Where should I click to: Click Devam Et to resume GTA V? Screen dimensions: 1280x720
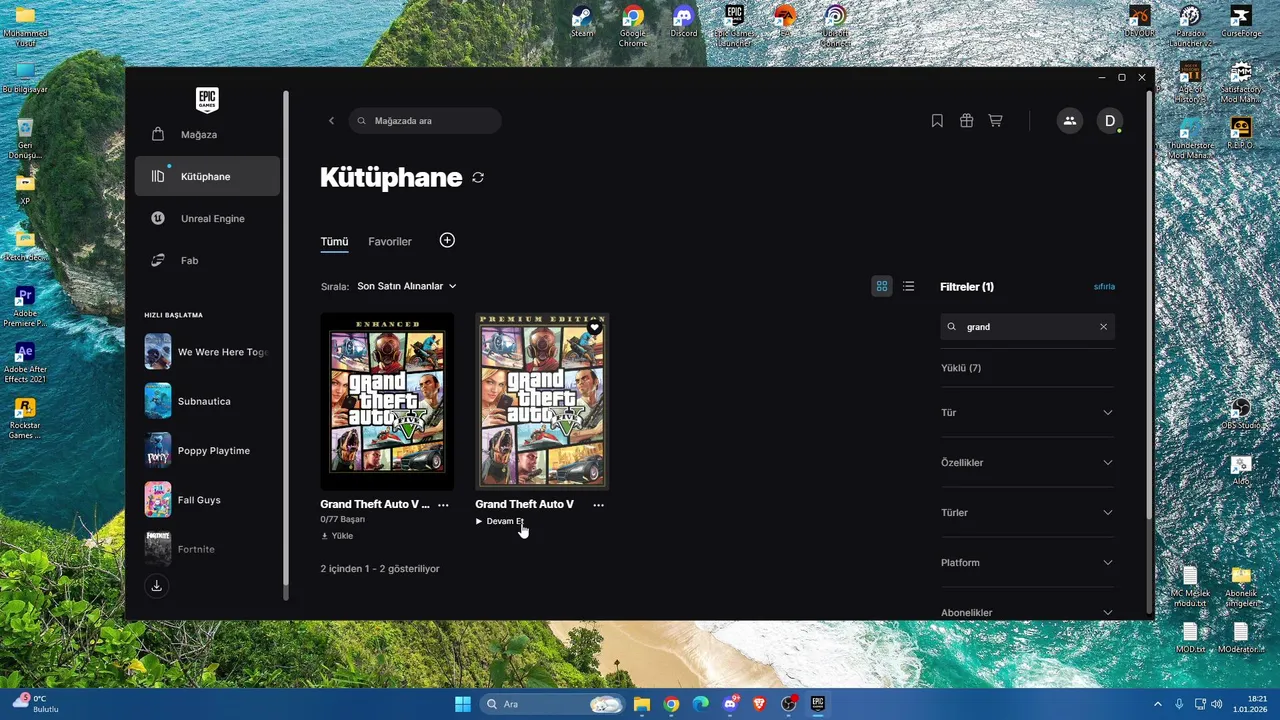500,521
